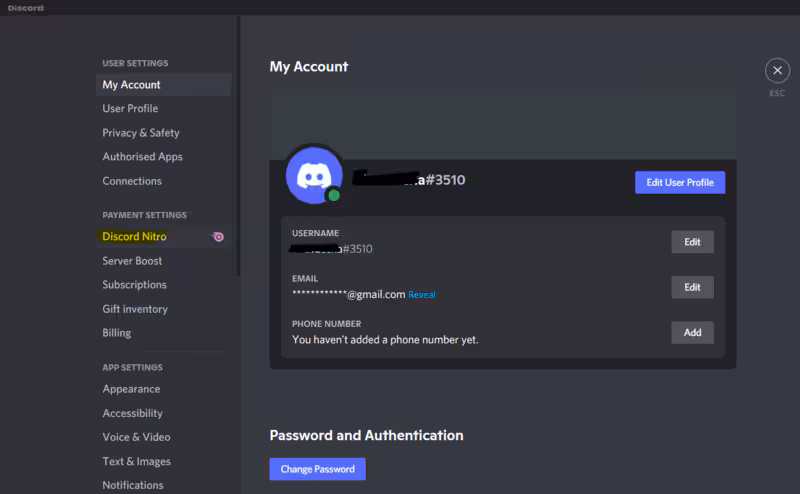Open Privacy & Safety settings
Image resolution: width=800 pixels, height=494 pixels.
coord(141,133)
